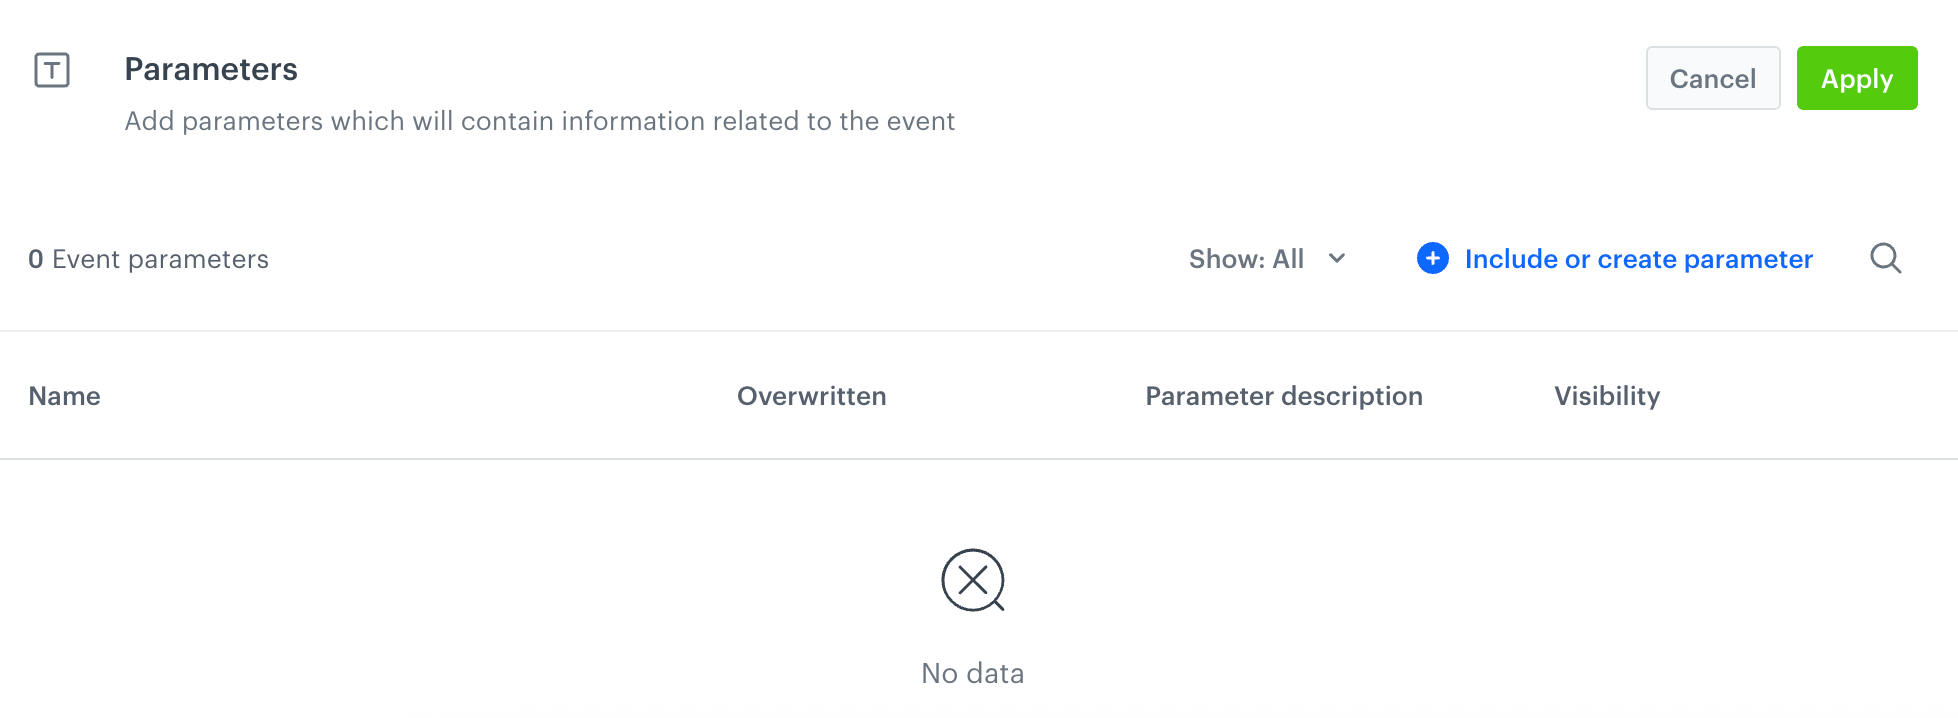Expand the Show filter using its chevron
The height and width of the screenshot is (718, 1958).
coord(1337,259)
